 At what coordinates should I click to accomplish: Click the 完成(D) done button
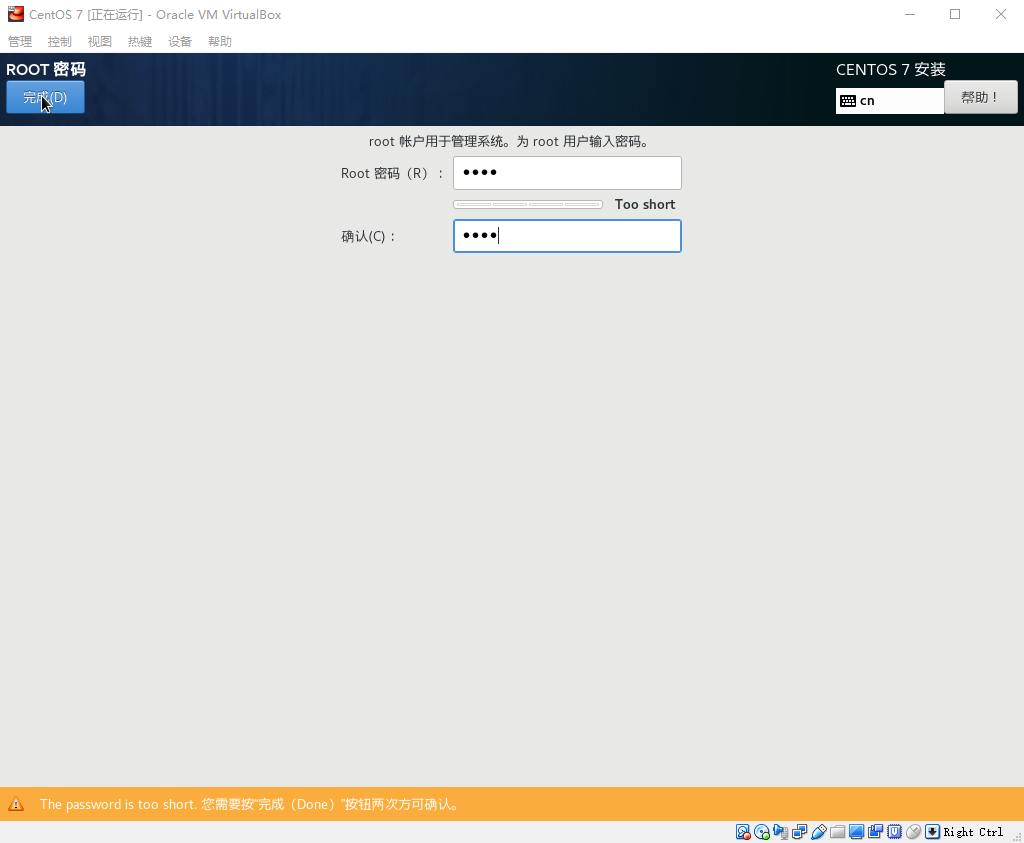(x=45, y=97)
